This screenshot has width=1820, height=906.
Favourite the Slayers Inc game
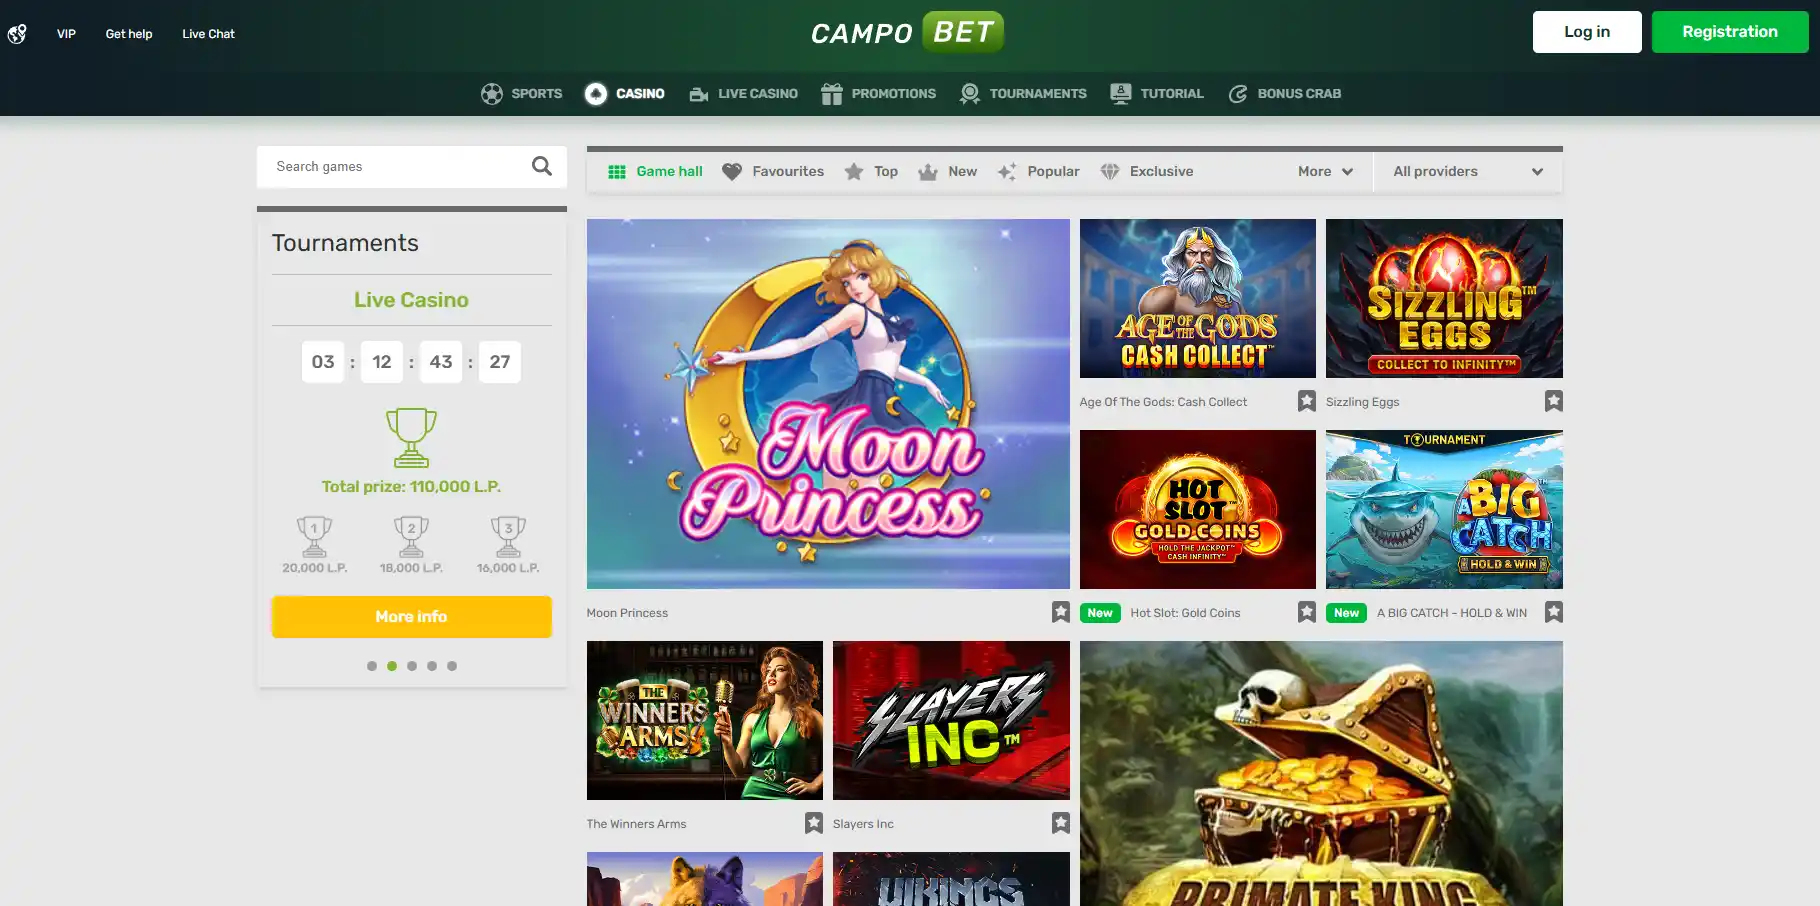tap(1061, 823)
